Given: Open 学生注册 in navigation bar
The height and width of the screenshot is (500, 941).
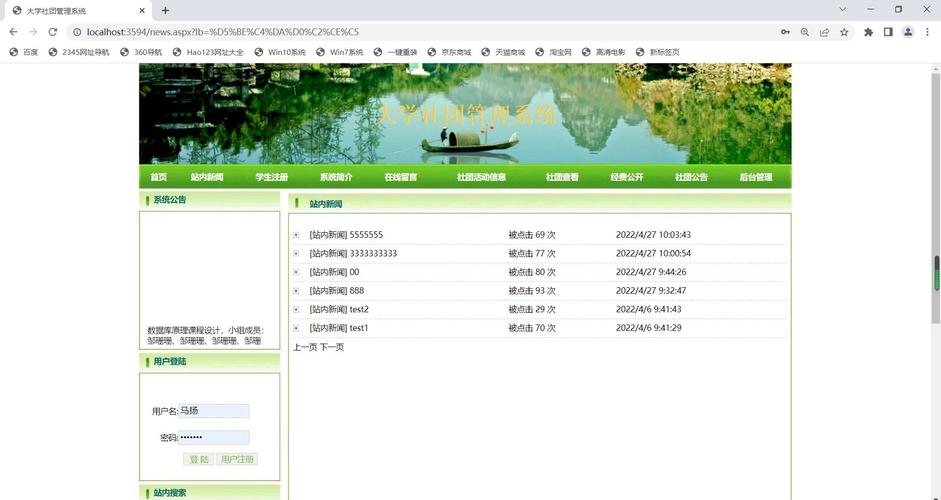Looking at the screenshot, I should 271,177.
